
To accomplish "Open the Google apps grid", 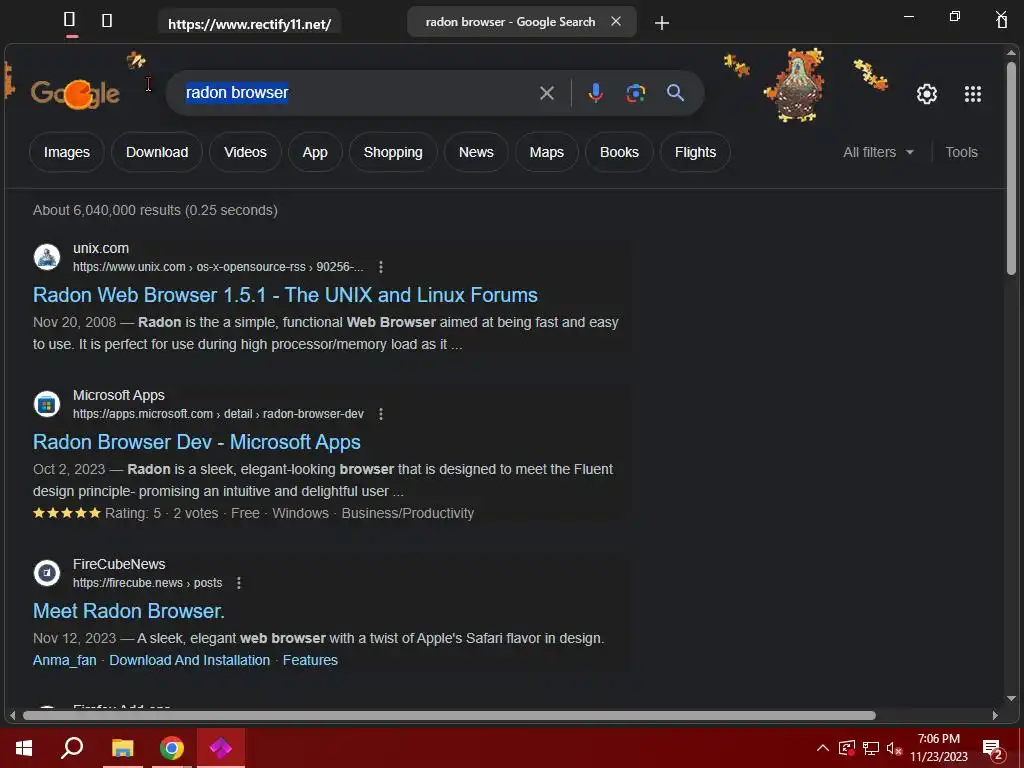I will (x=972, y=94).
